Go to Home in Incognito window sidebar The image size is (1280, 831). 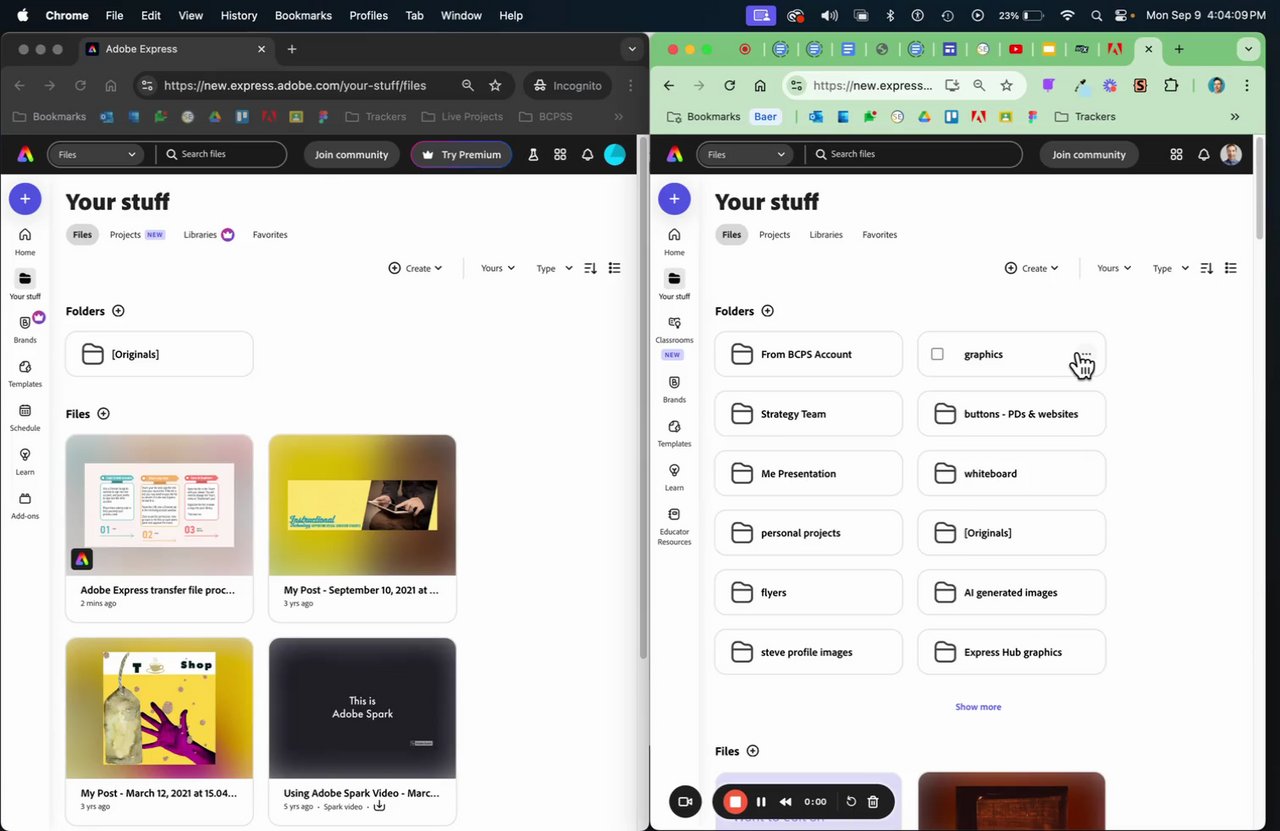pos(25,241)
